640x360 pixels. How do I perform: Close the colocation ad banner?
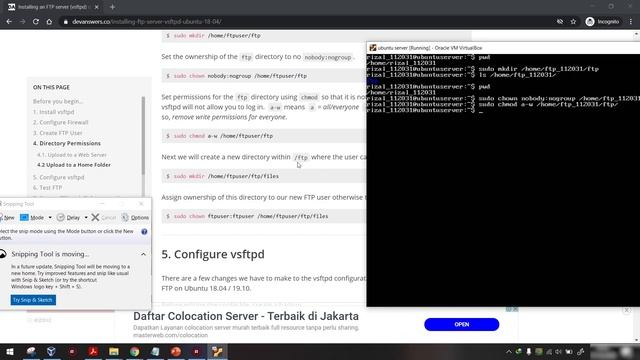[x=627, y=311]
